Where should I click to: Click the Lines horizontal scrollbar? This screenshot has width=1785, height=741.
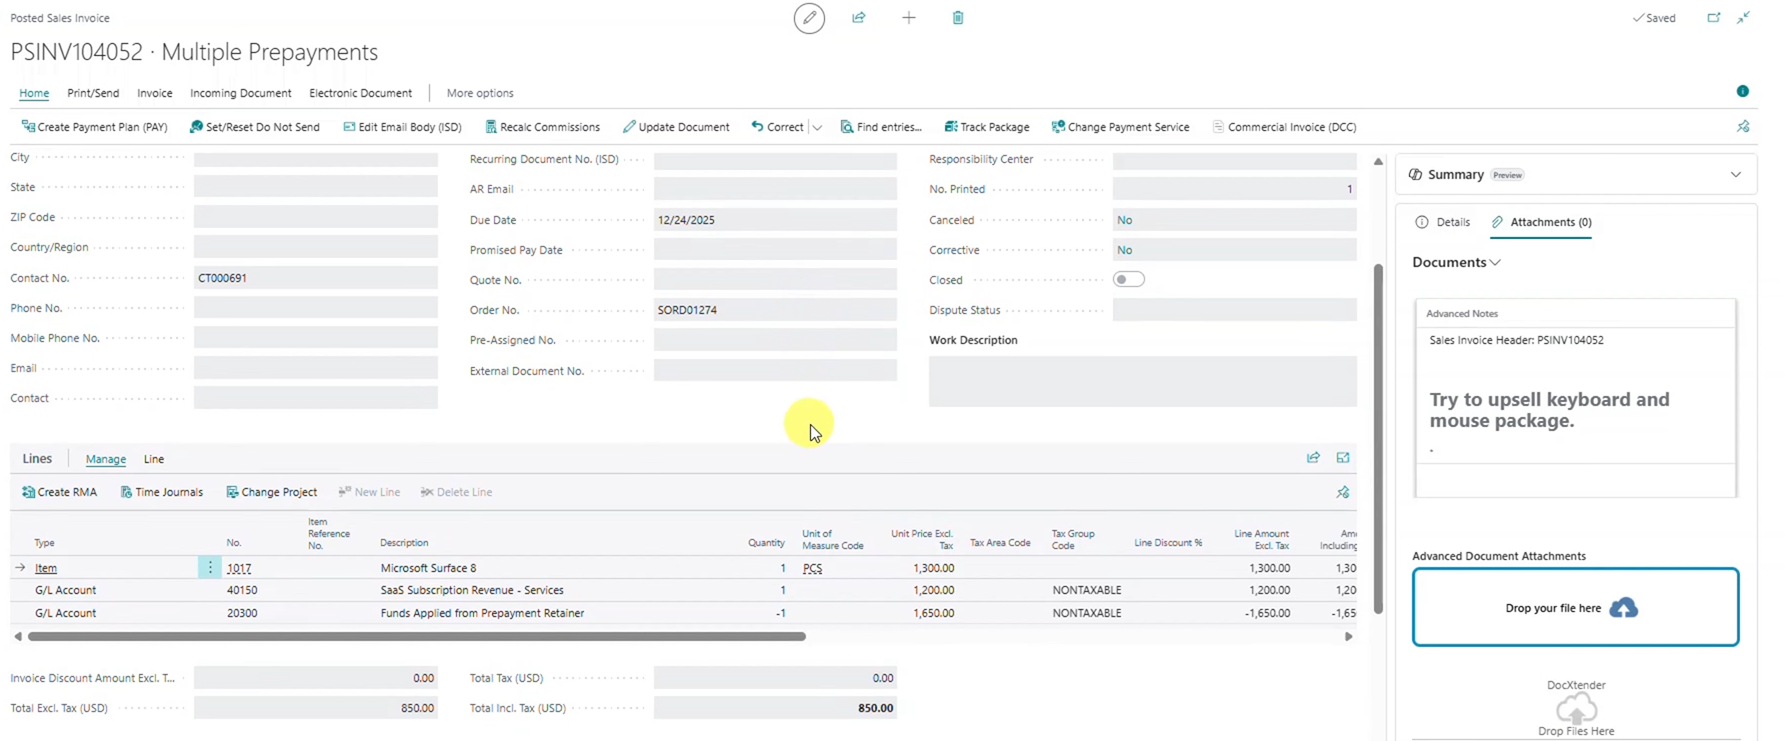416,636
